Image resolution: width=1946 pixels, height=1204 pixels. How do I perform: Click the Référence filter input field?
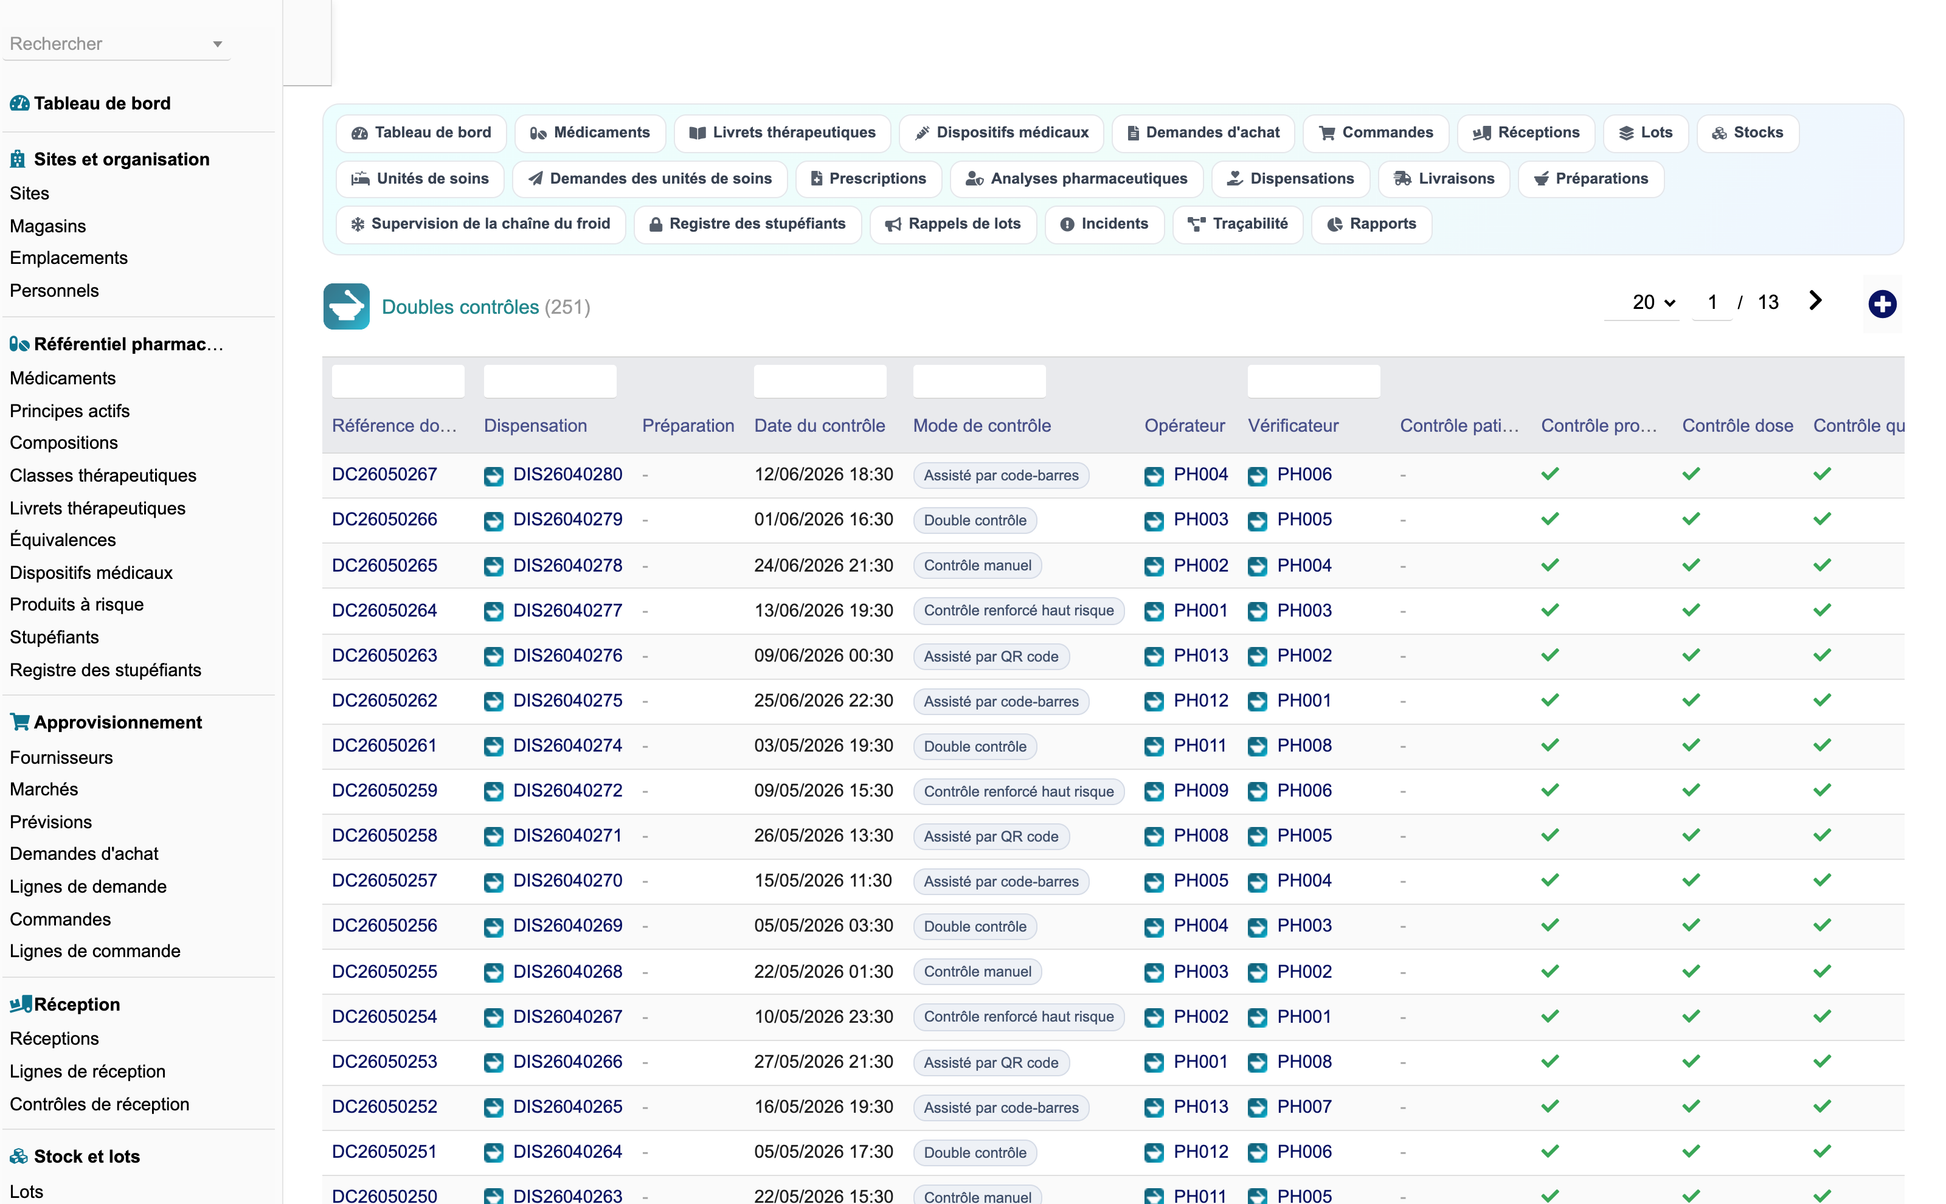coord(398,381)
